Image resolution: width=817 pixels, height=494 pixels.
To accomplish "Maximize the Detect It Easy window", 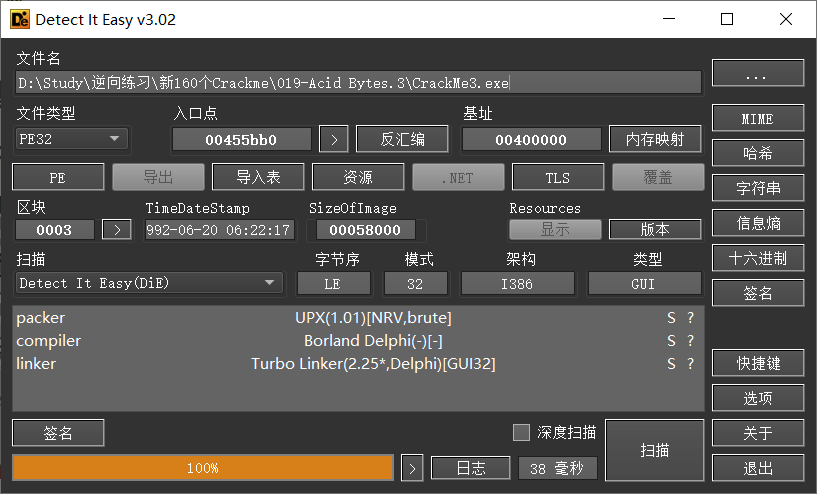I will pos(727,19).
